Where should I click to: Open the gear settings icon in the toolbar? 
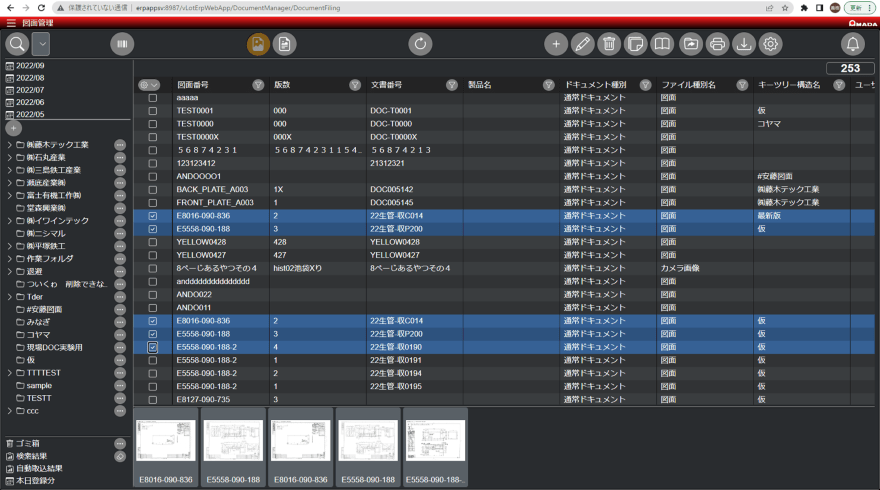coord(771,44)
